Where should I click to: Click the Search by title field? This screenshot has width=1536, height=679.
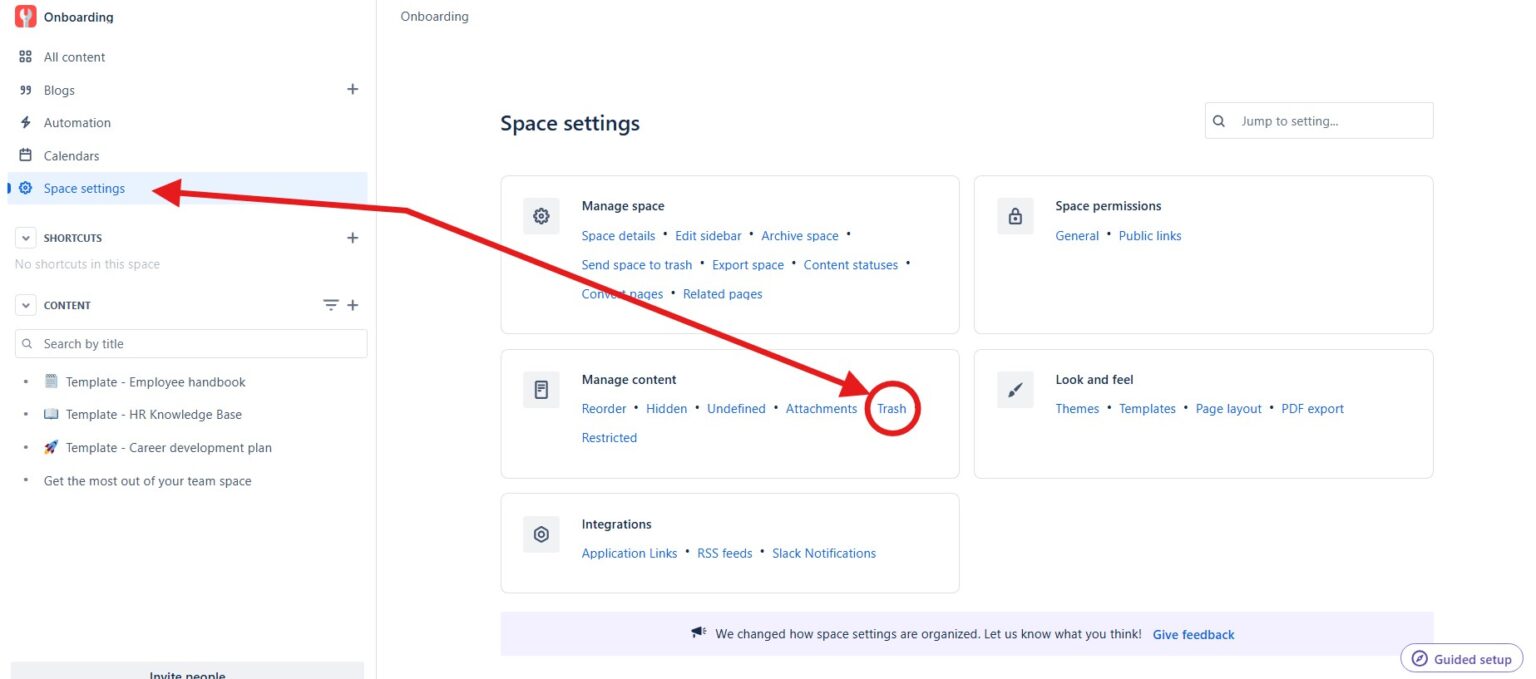(x=191, y=343)
